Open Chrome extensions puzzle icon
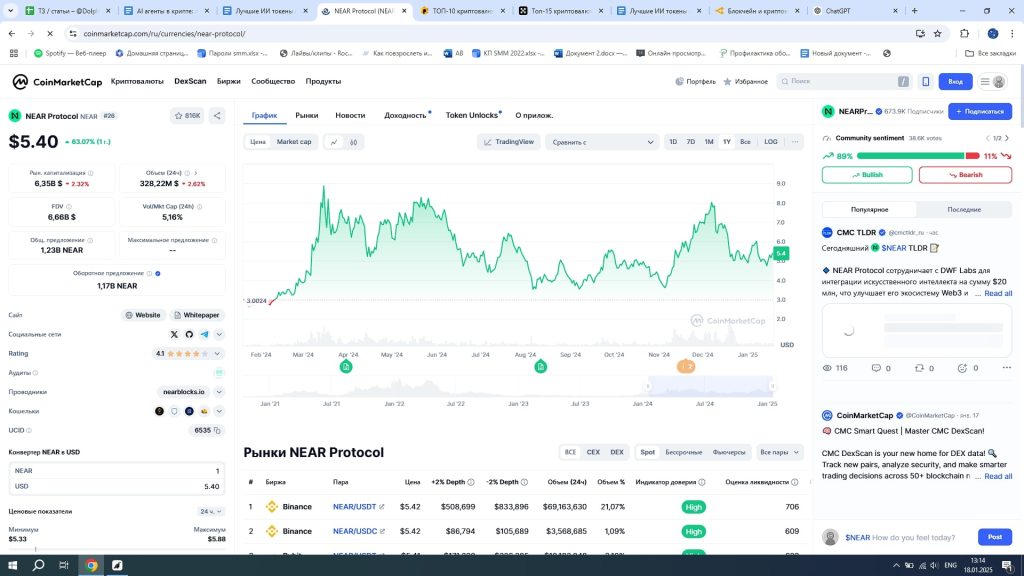This screenshot has width=1024, height=576. tap(965, 33)
